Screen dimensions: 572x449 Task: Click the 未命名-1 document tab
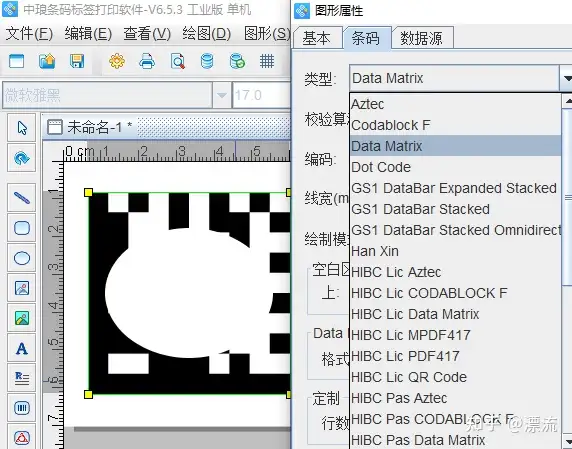click(x=90, y=127)
